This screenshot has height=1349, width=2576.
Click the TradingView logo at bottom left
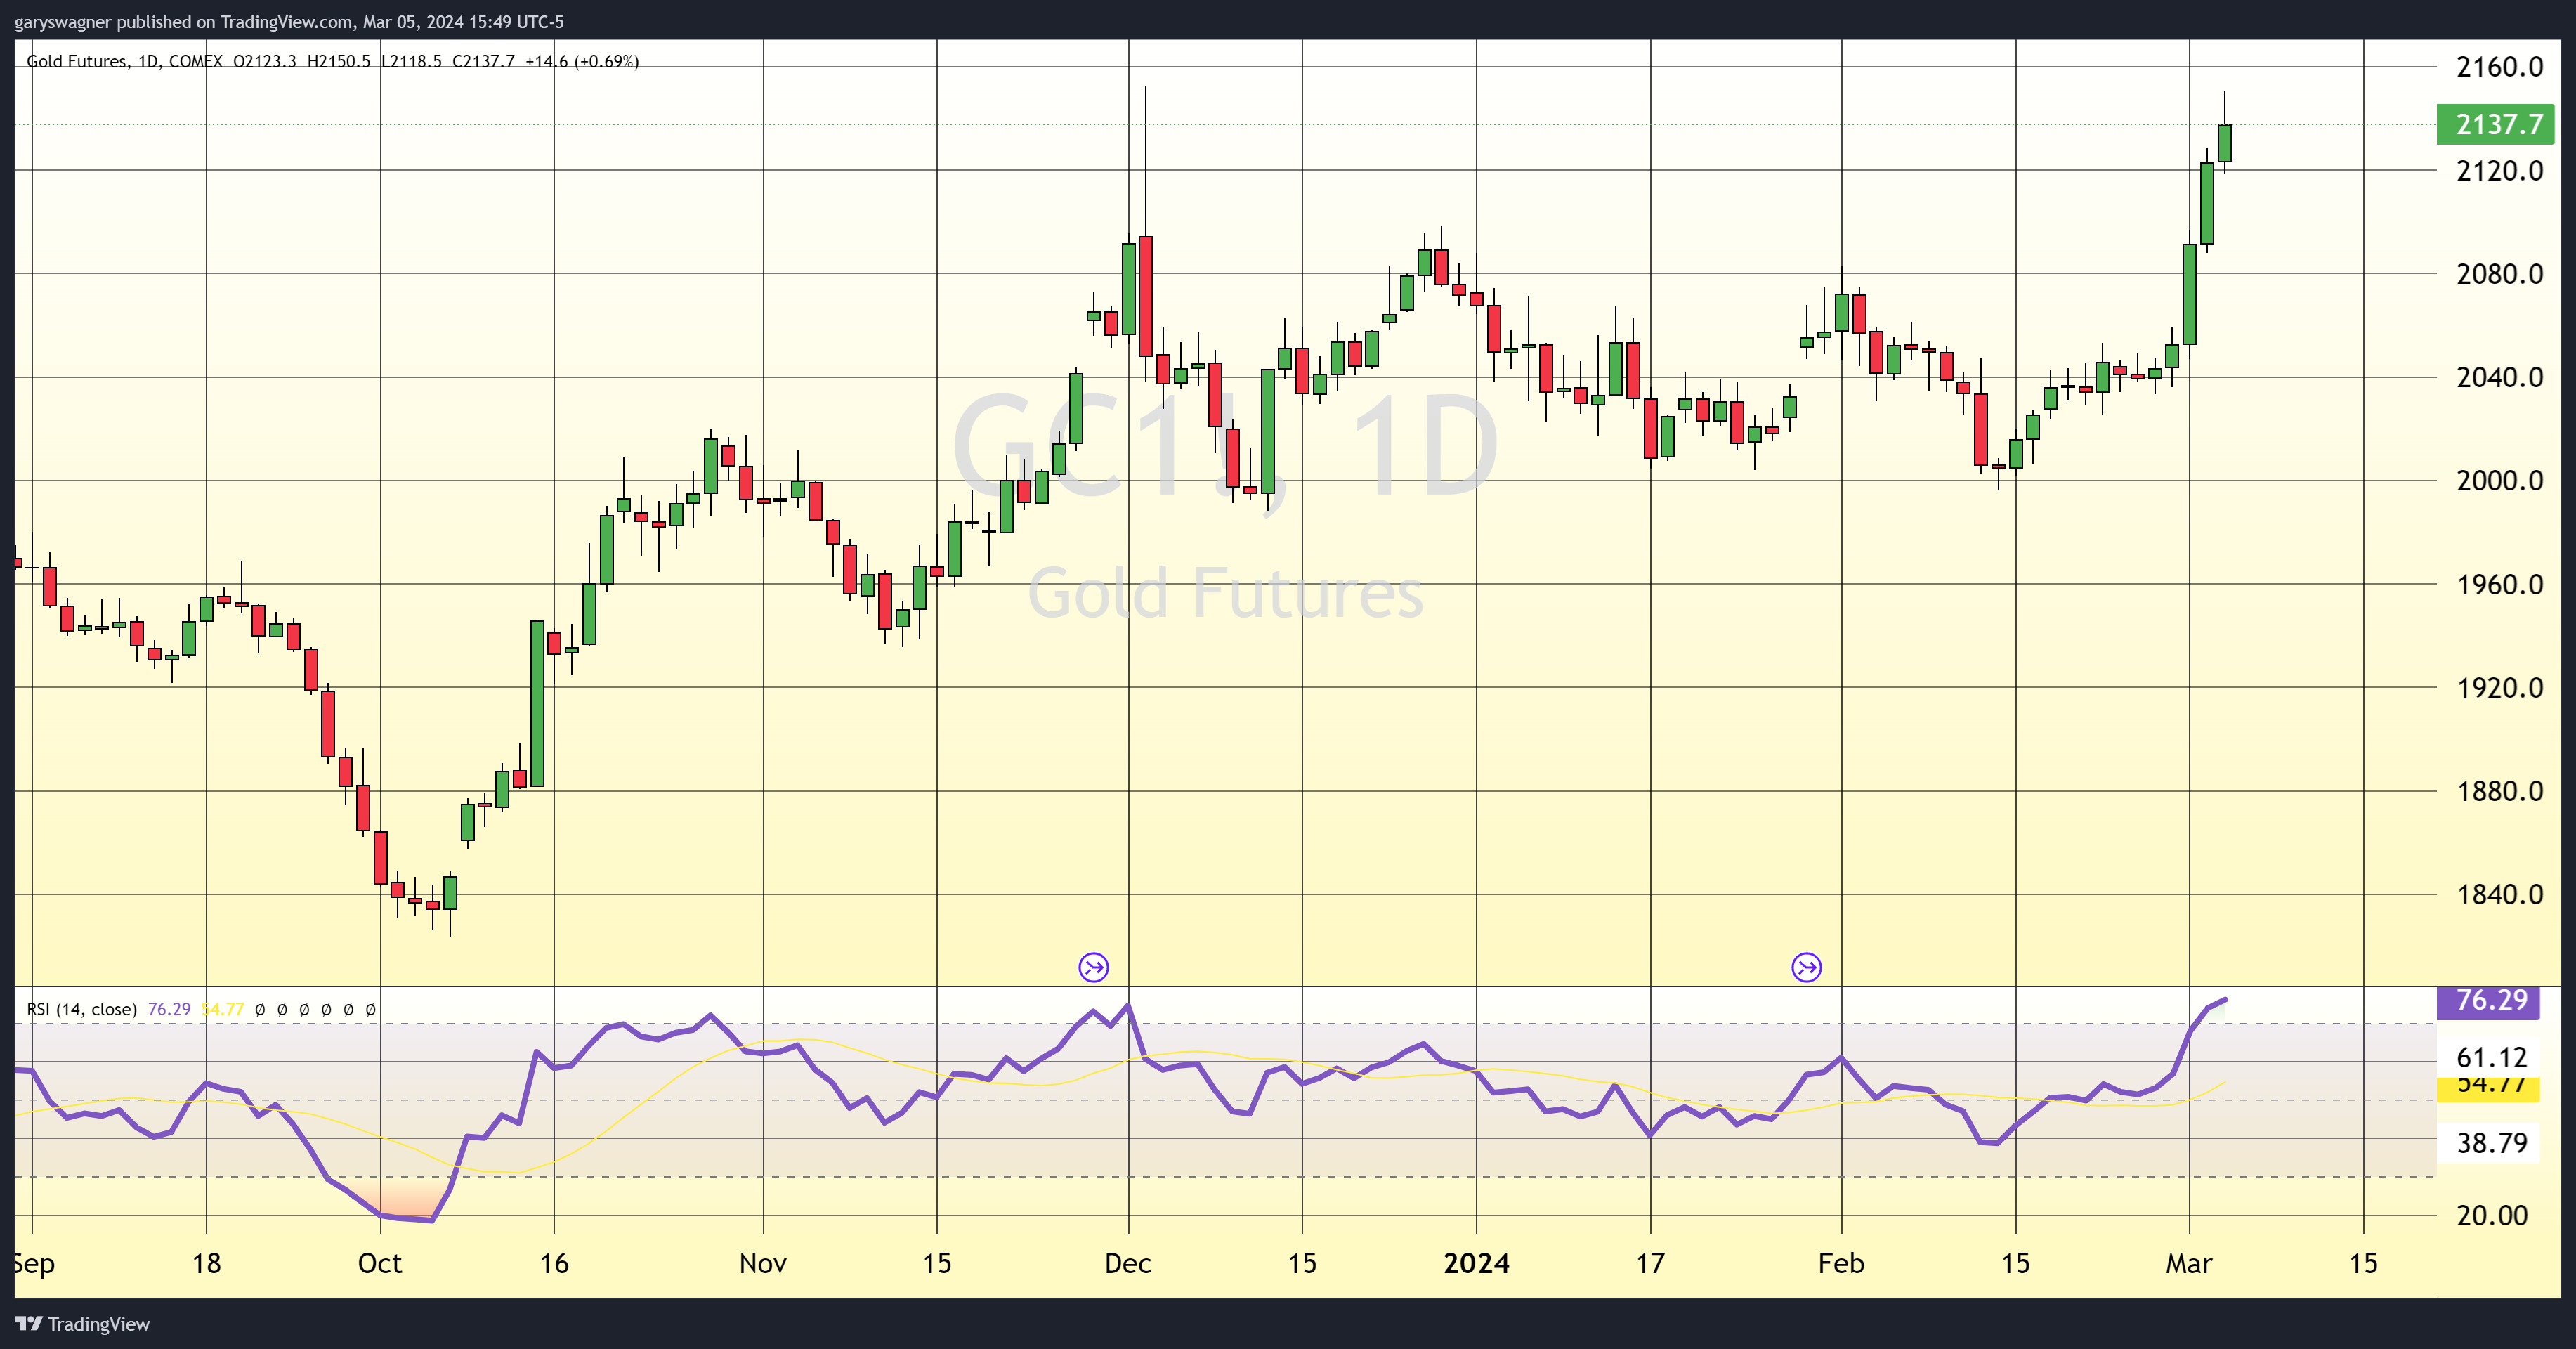82,1323
